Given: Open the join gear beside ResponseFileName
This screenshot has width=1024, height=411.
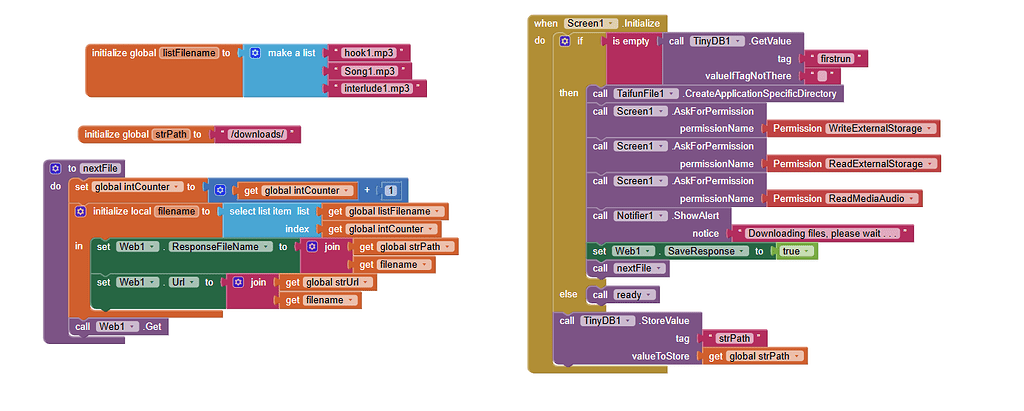Looking at the screenshot, I should [312, 246].
